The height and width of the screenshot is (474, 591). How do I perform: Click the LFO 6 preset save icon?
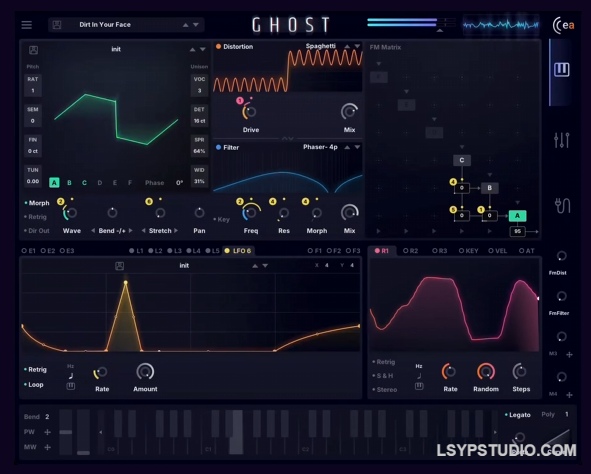coord(119,266)
